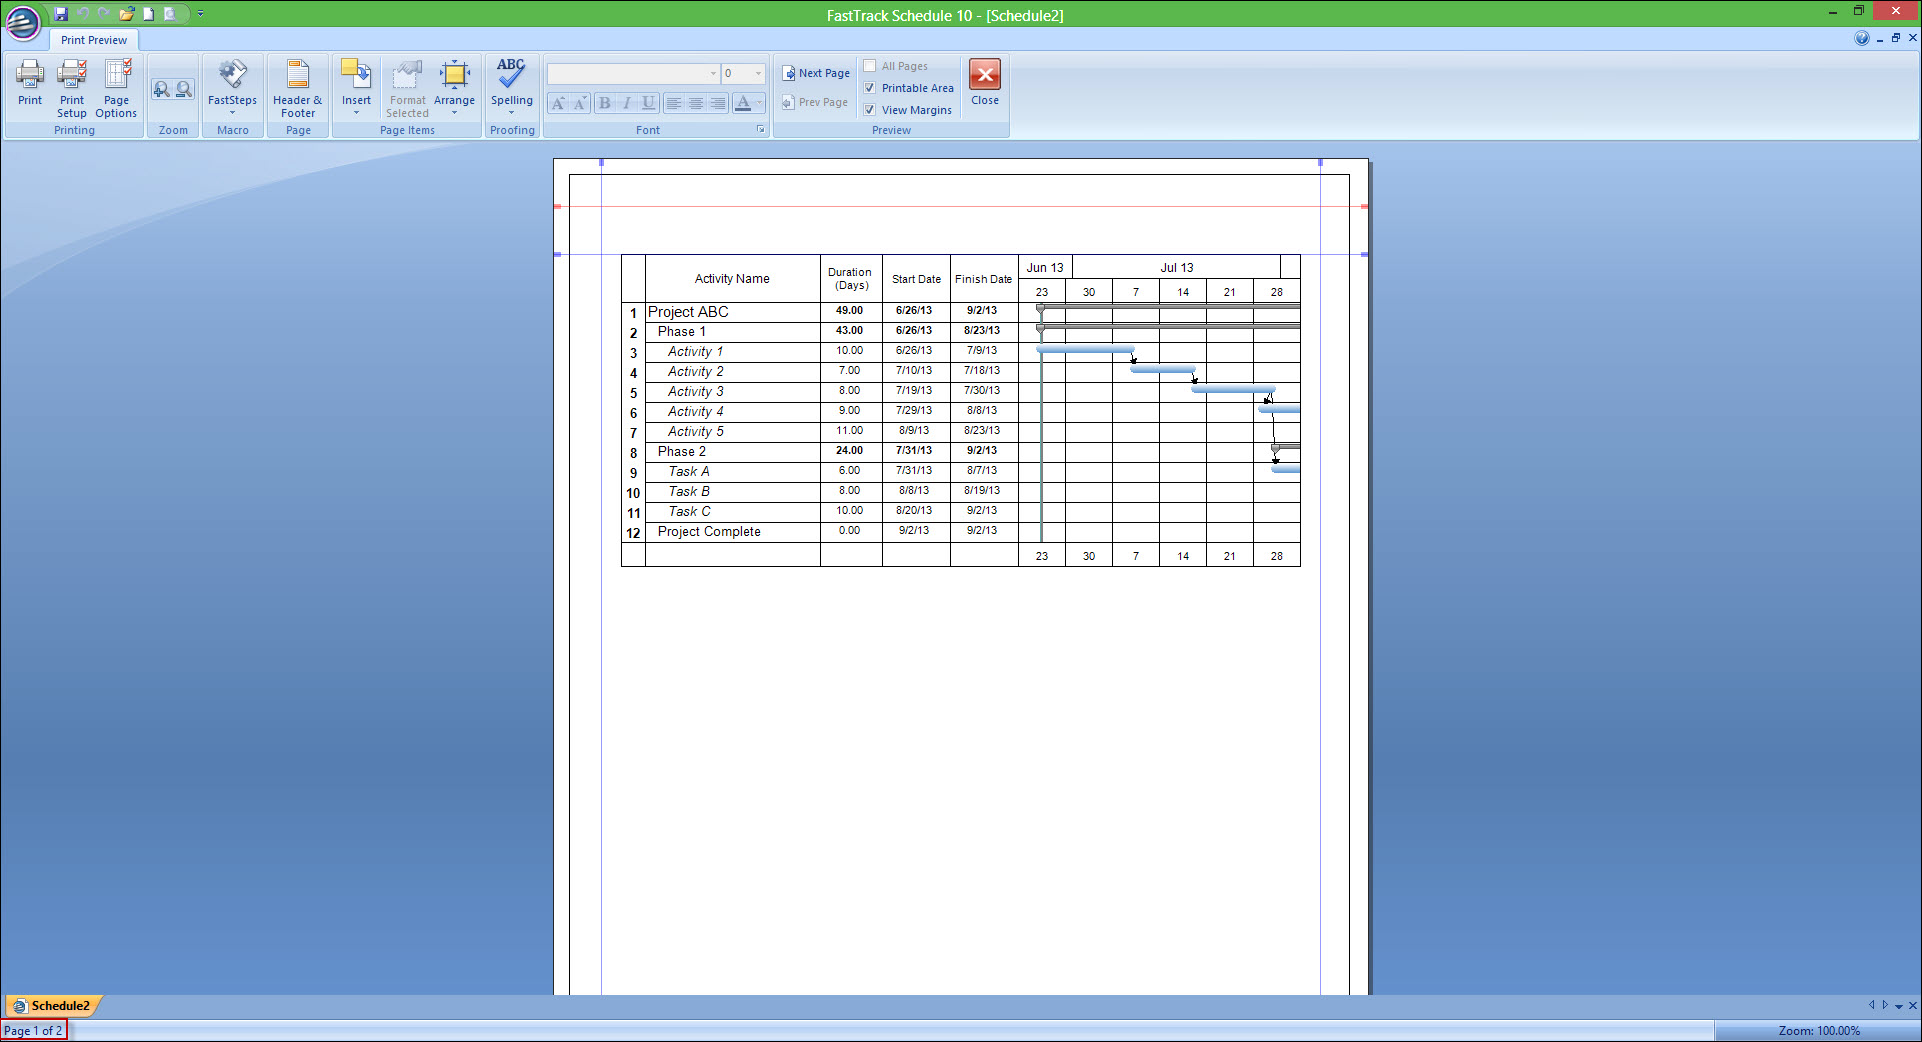Toggle the View Margins checkbox
Image resolution: width=1922 pixels, height=1042 pixels.
pyautogui.click(x=870, y=110)
